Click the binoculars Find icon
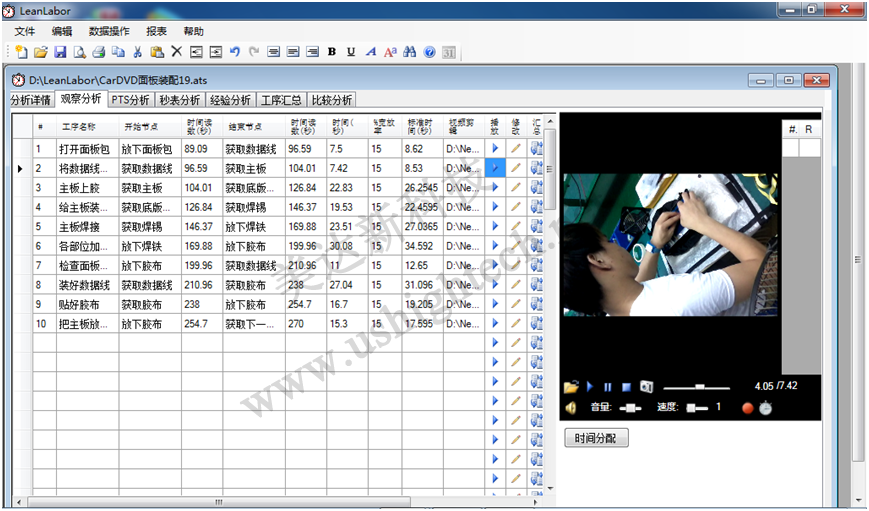The width and height of the screenshot is (869, 511). (x=409, y=52)
